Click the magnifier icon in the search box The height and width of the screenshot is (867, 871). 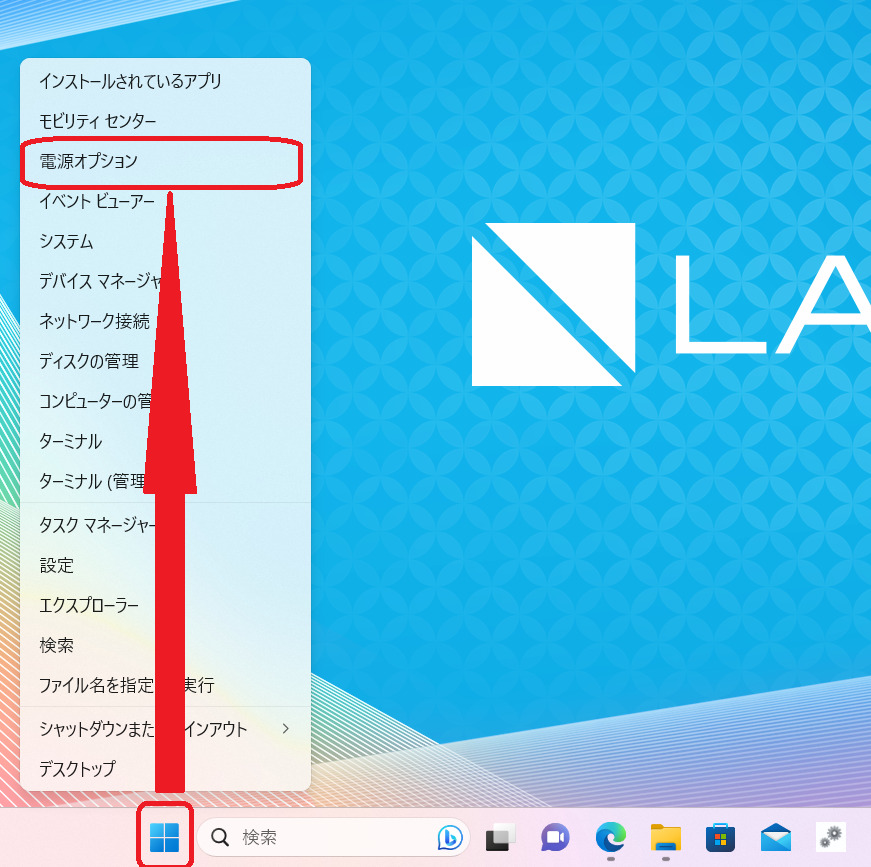220,837
